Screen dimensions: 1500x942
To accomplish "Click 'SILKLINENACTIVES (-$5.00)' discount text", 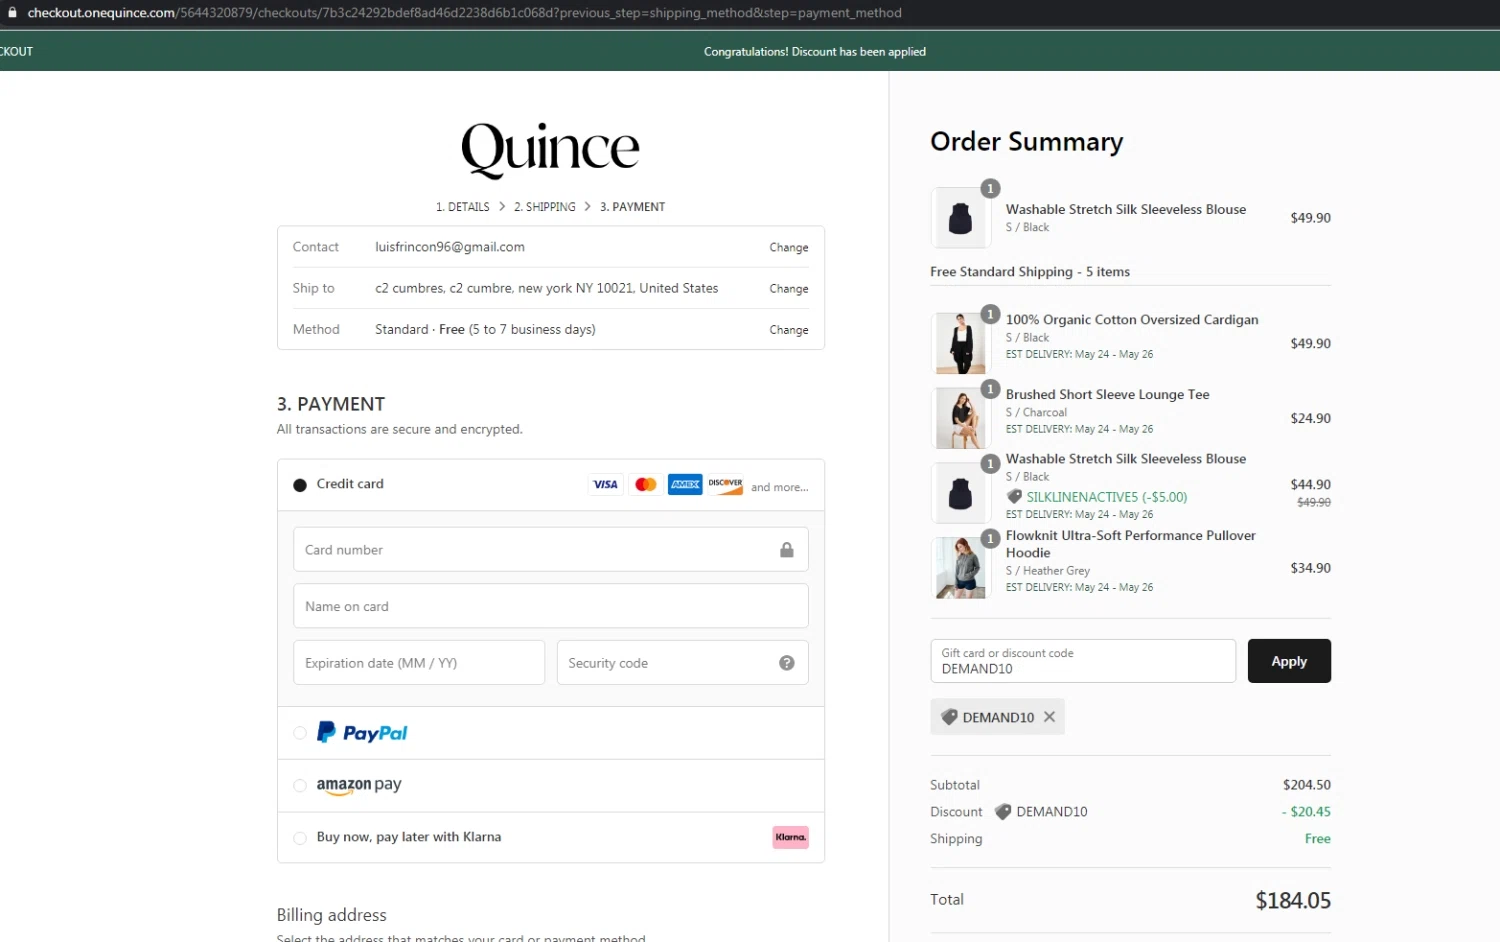I will click(1107, 497).
